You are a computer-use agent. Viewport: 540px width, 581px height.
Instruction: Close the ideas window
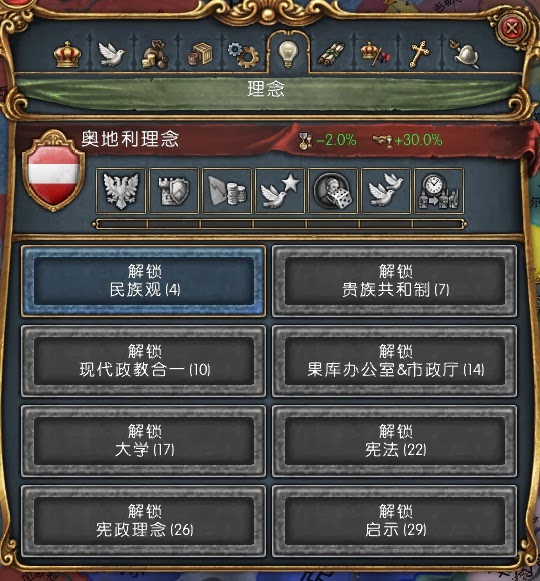tap(512, 28)
